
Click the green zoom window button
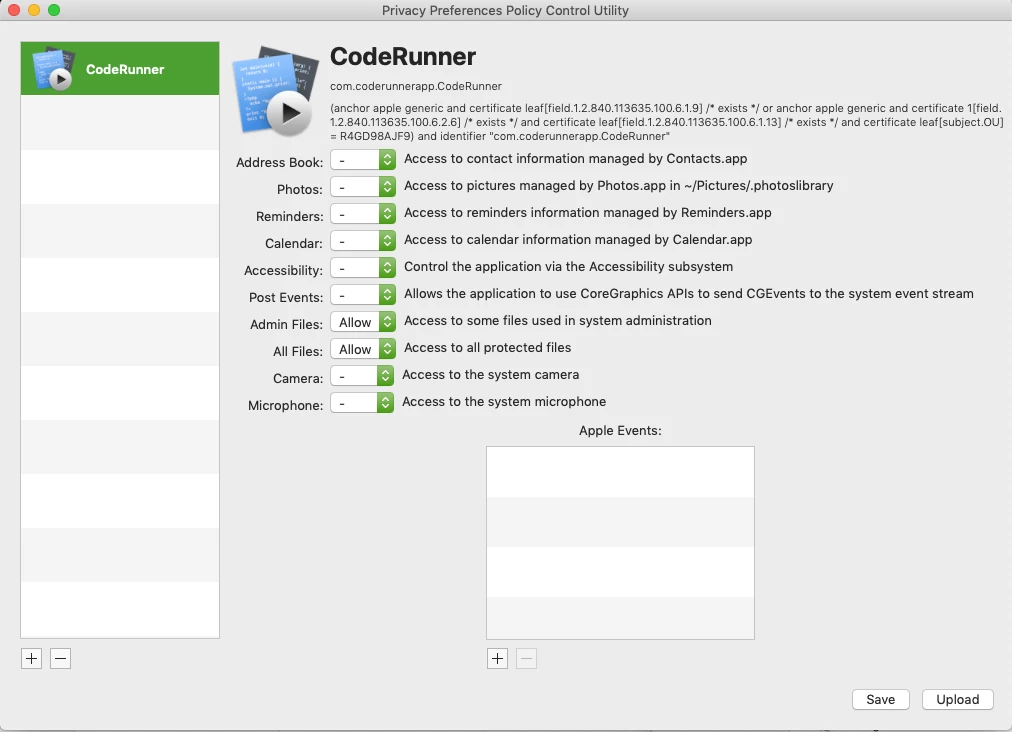pos(54,10)
